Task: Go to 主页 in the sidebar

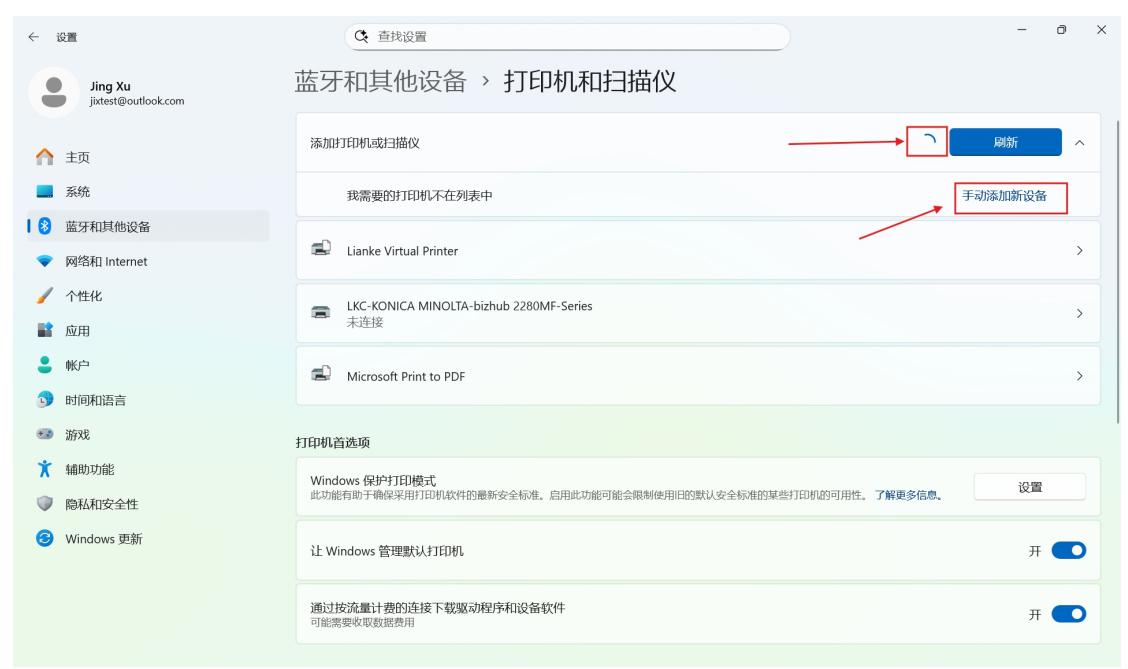Action: click(148, 157)
